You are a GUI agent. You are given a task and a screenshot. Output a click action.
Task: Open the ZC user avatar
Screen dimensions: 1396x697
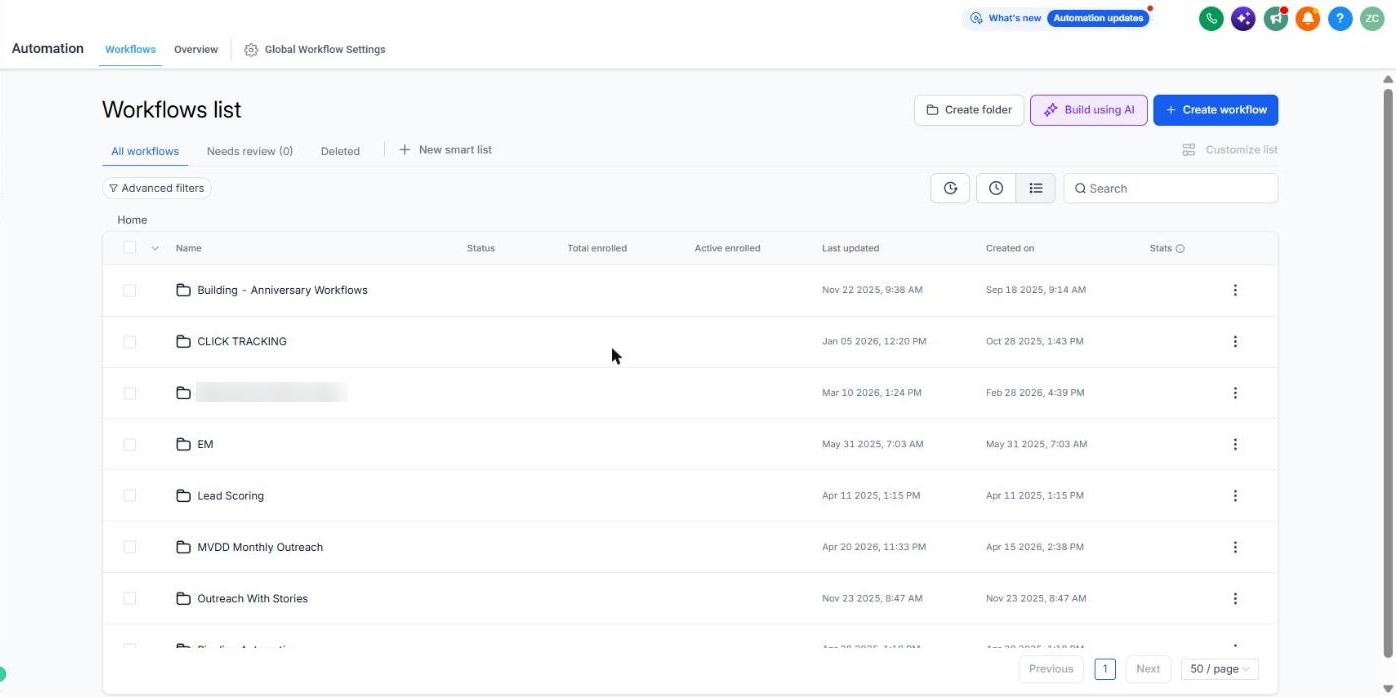click(x=1371, y=18)
